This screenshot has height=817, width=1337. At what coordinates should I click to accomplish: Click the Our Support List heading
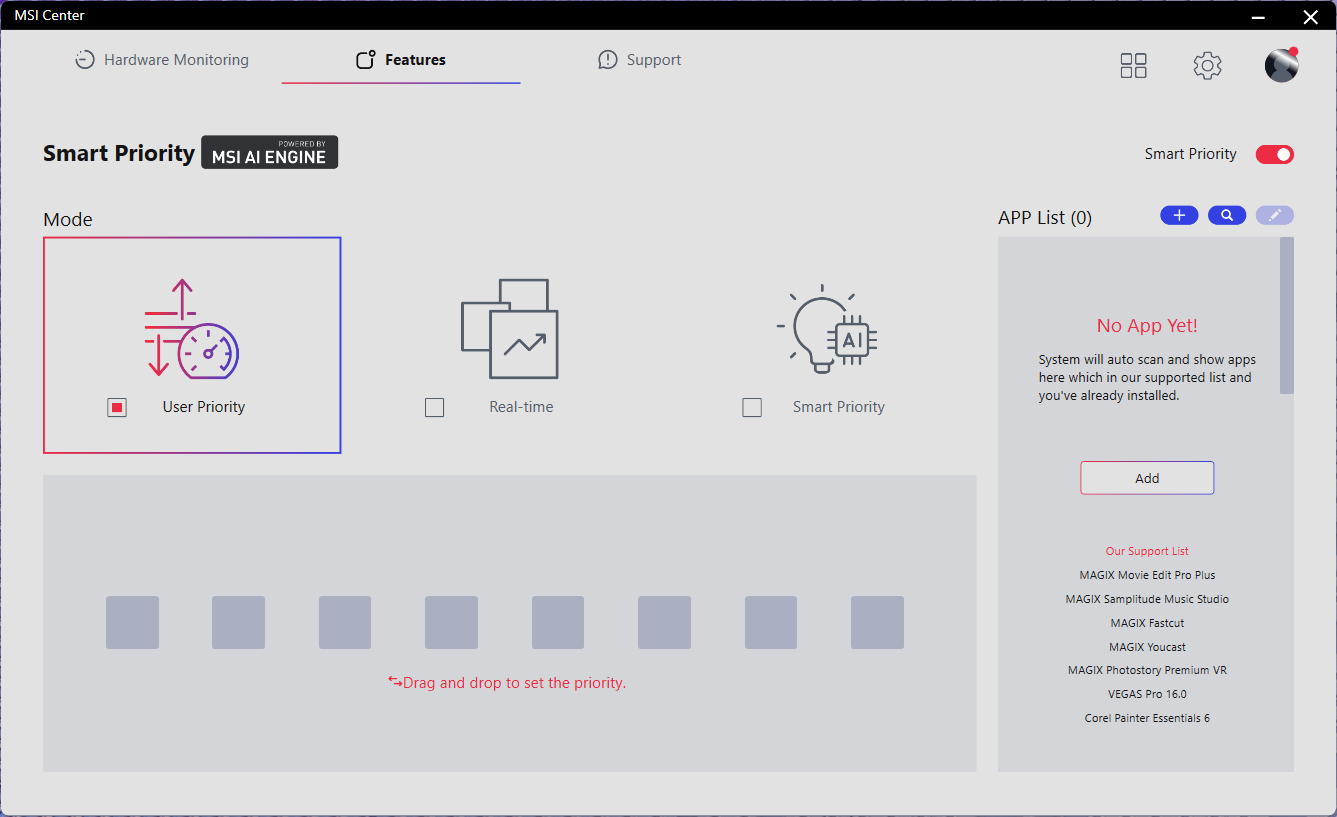(1147, 551)
